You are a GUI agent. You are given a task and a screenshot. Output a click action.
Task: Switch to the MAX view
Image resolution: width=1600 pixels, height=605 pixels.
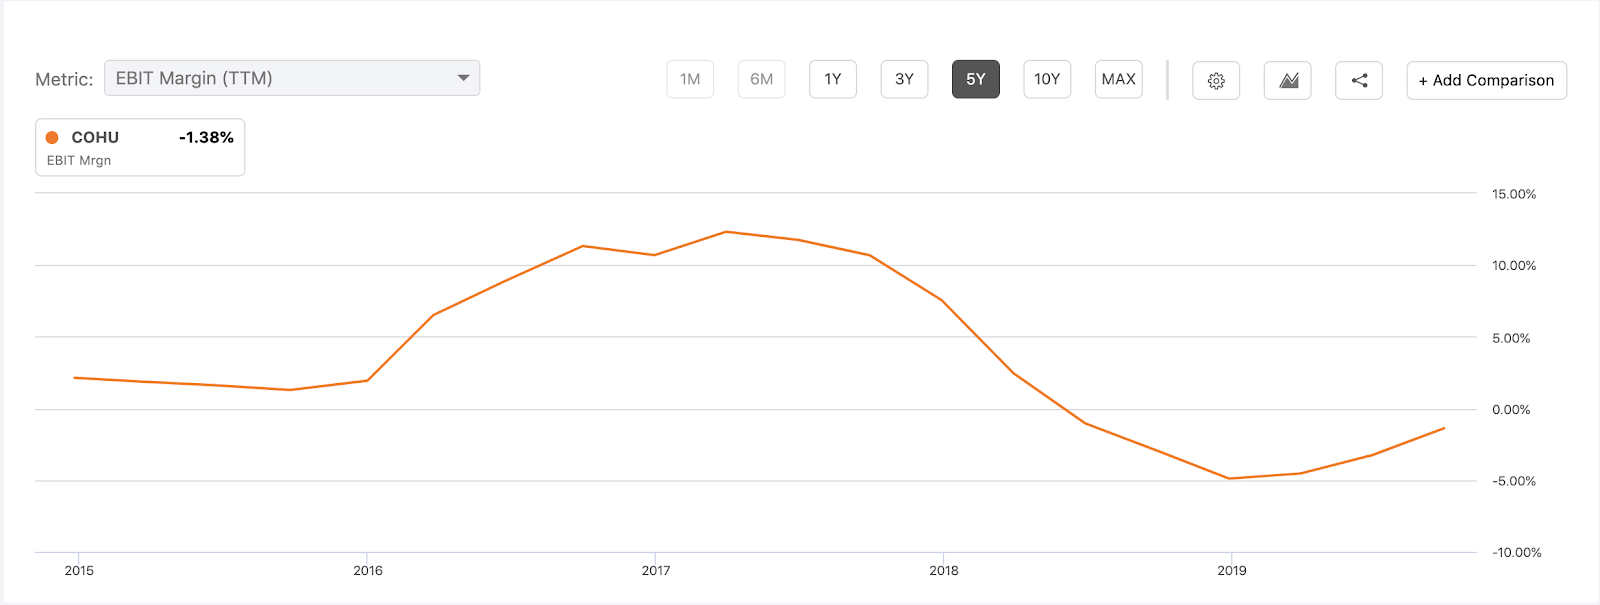click(x=1118, y=78)
